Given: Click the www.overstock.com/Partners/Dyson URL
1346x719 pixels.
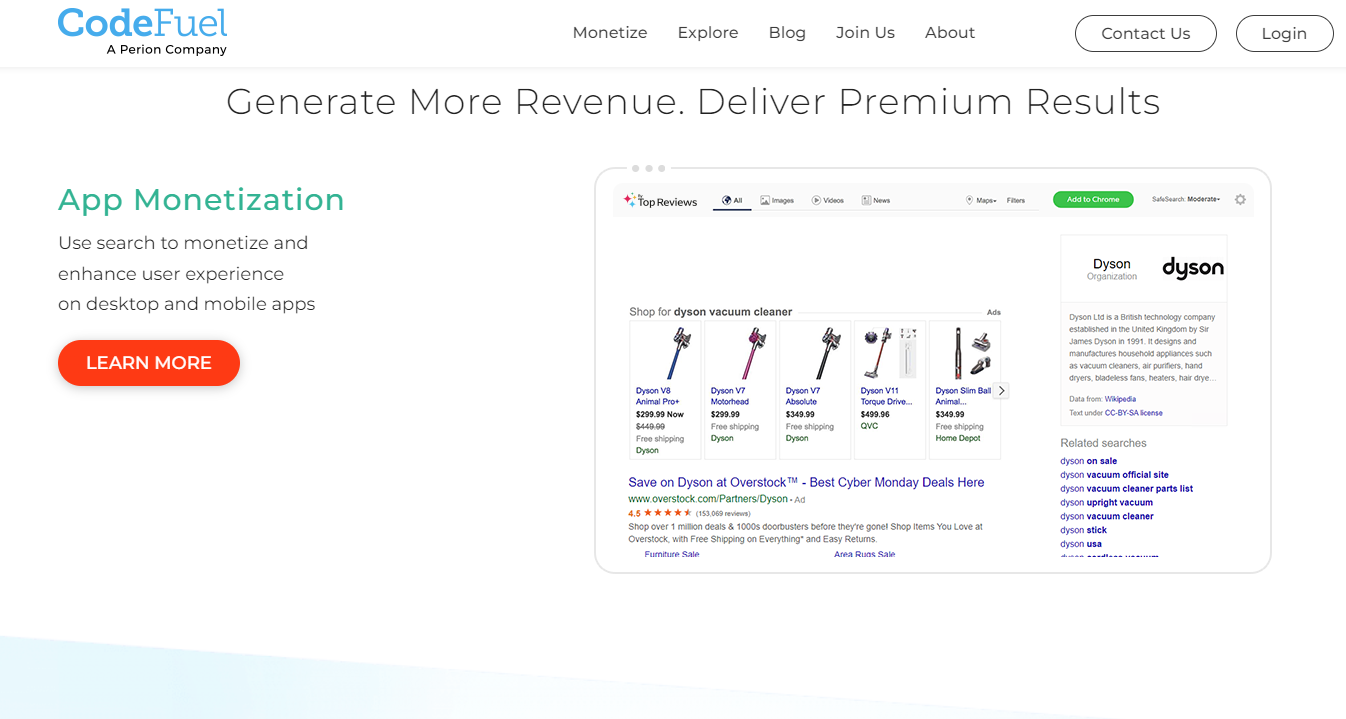Looking at the screenshot, I should pyautogui.click(x=708, y=498).
